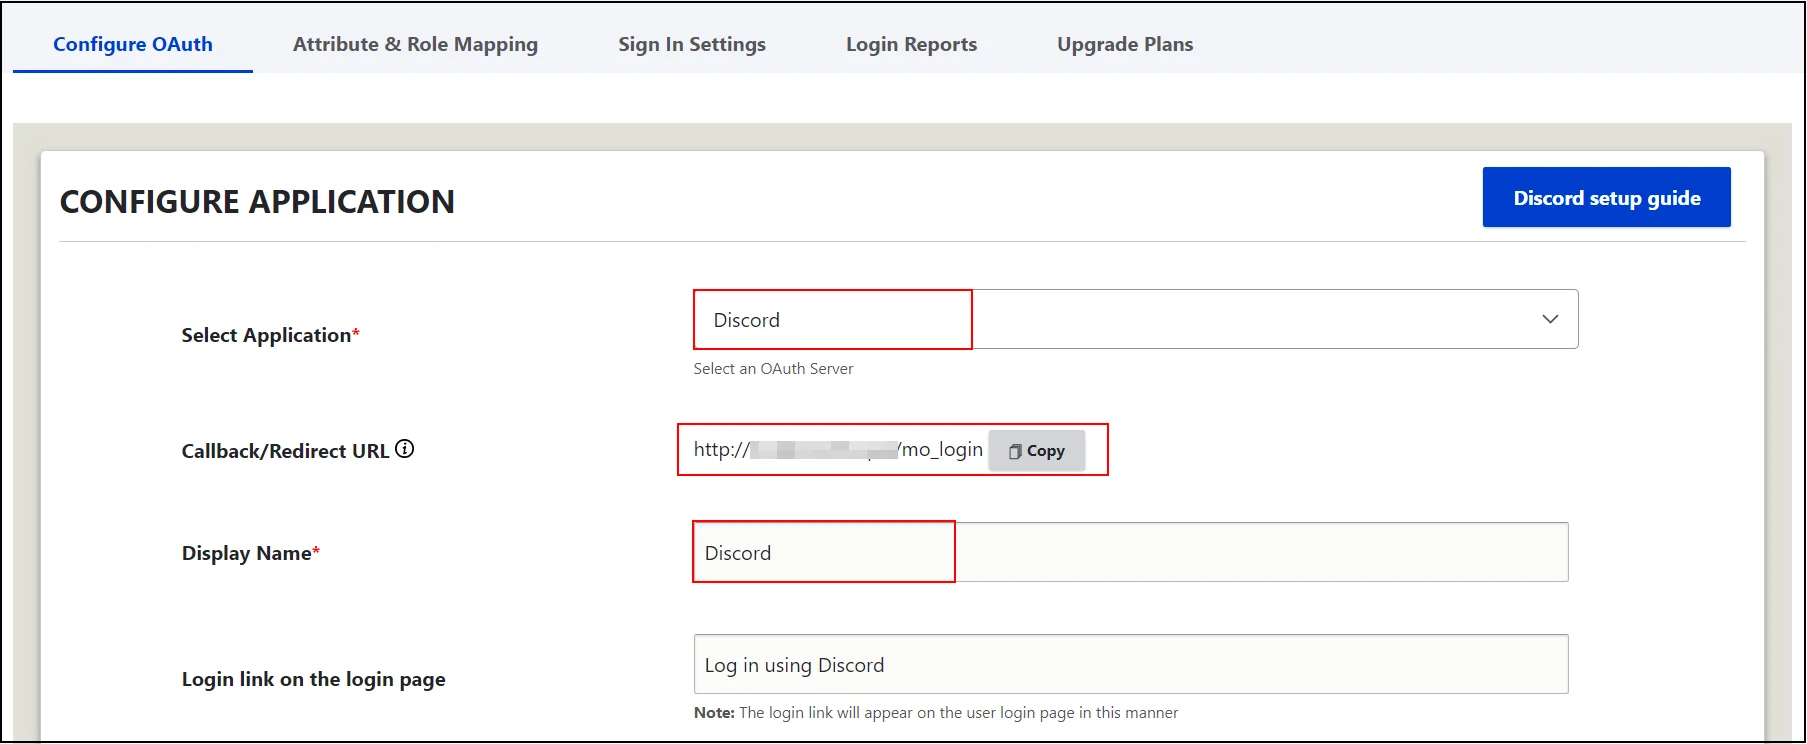The image size is (1807, 744).
Task: Click the Select an OAuth Server hint
Action: [x=773, y=369]
